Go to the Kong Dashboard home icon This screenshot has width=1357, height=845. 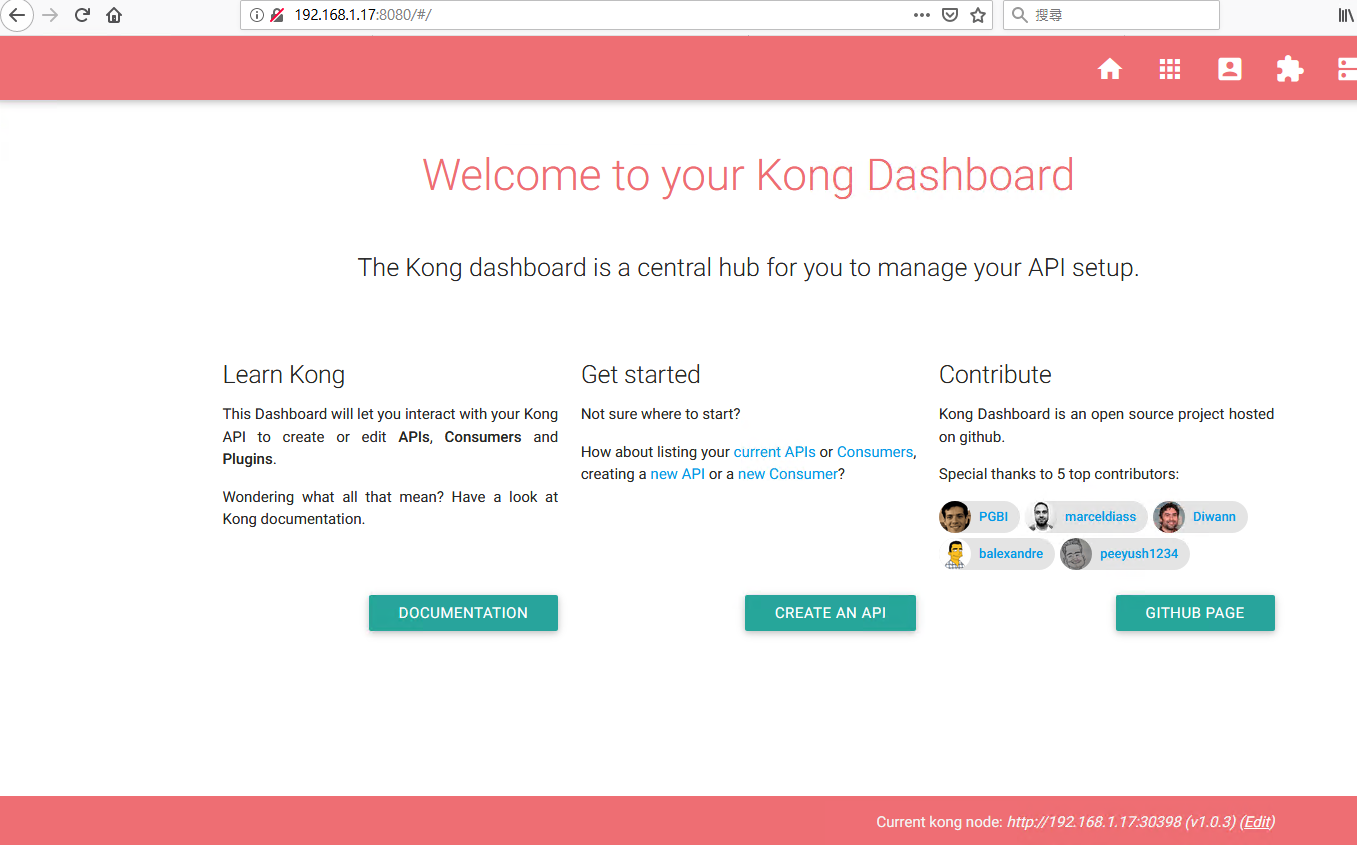click(1110, 69)
